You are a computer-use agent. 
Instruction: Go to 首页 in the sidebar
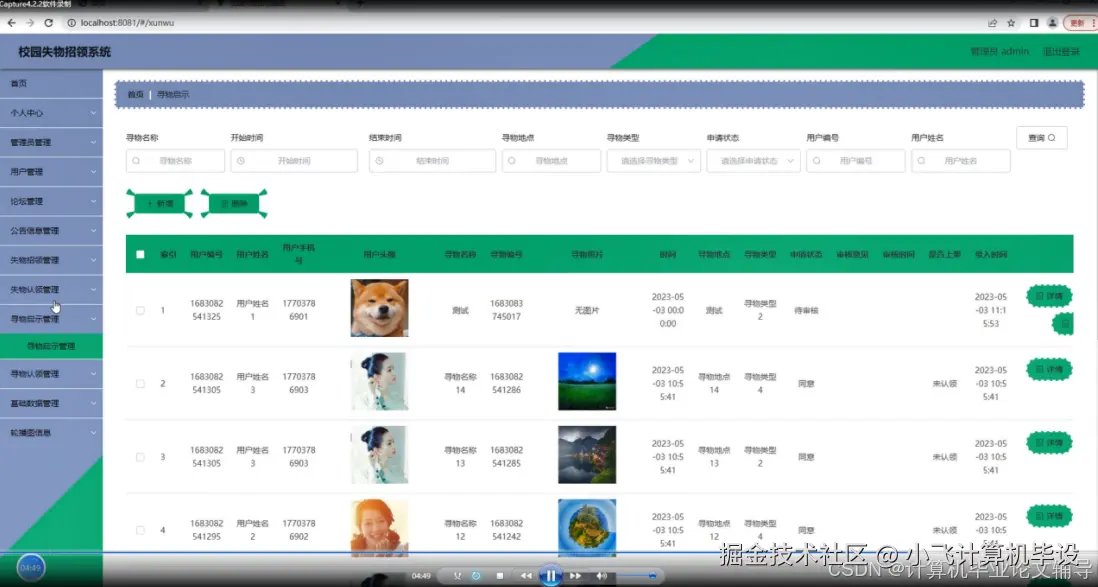pos(51,83)
